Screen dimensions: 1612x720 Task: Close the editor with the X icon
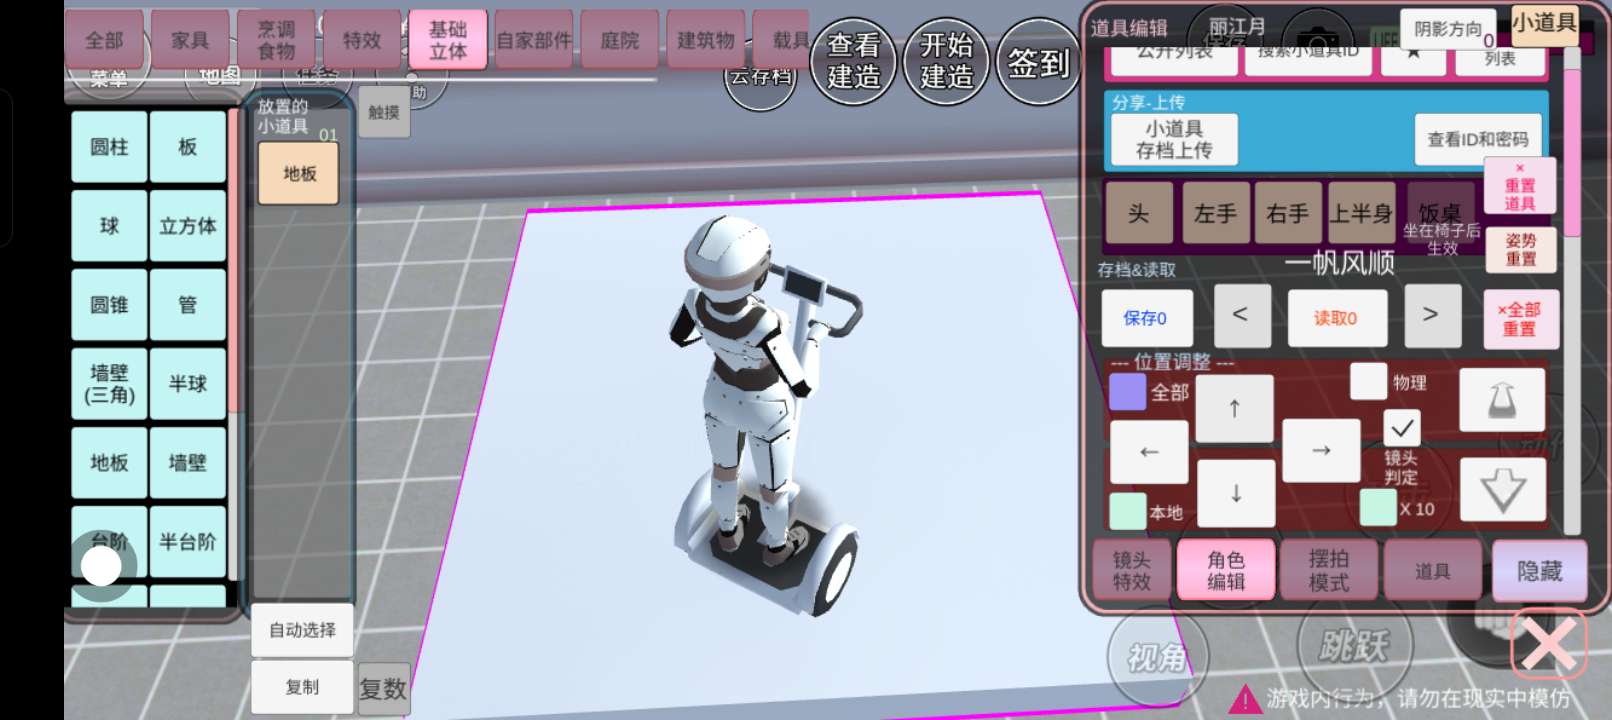[1549, 645]
